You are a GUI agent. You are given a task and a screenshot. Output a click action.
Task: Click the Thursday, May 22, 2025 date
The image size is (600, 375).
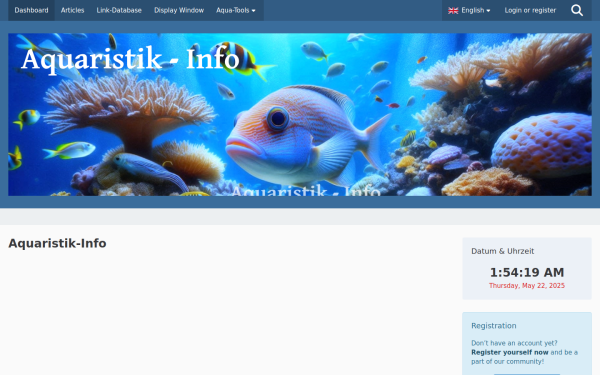click(527, 285)
